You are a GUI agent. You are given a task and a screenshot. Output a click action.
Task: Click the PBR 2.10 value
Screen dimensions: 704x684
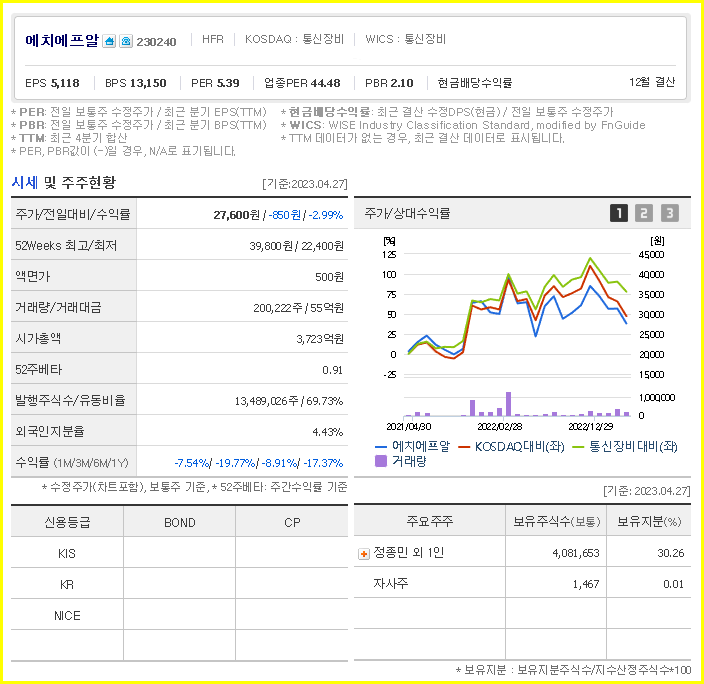point(402,83)
